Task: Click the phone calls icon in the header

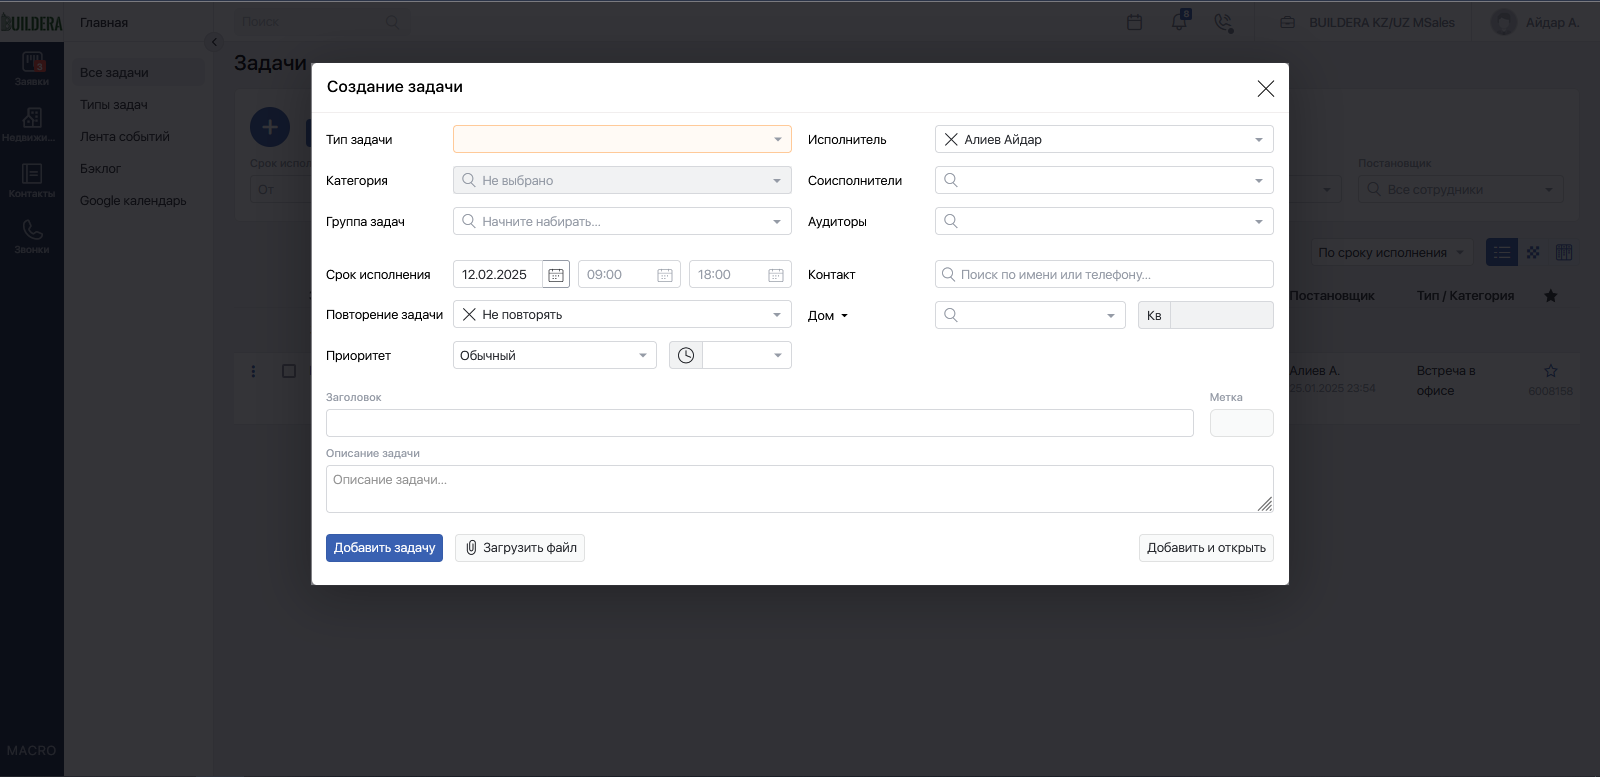Action: tap(1223, 22)
